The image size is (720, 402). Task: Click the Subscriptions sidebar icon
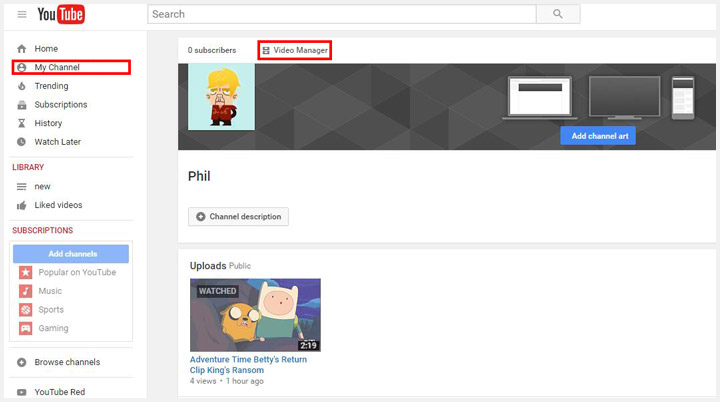click(x=22, y=105)
